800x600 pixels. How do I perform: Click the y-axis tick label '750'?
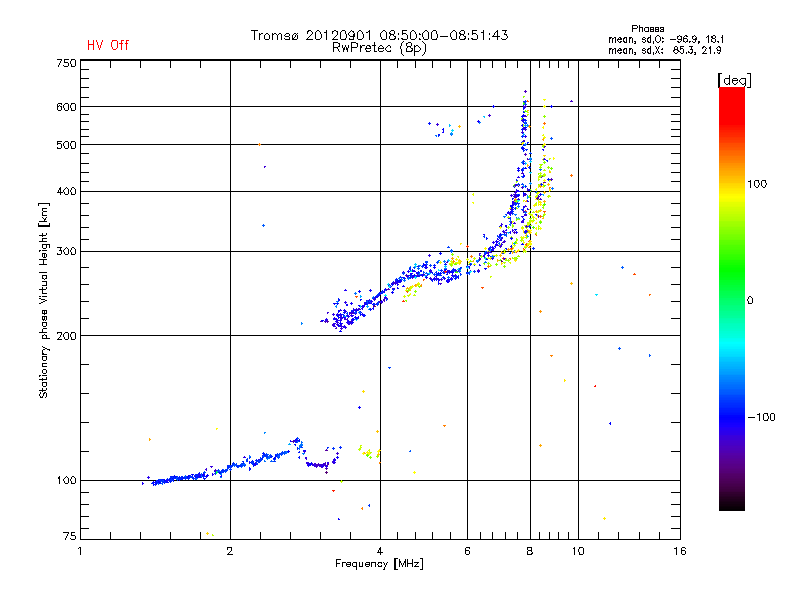tap(67, 63)
